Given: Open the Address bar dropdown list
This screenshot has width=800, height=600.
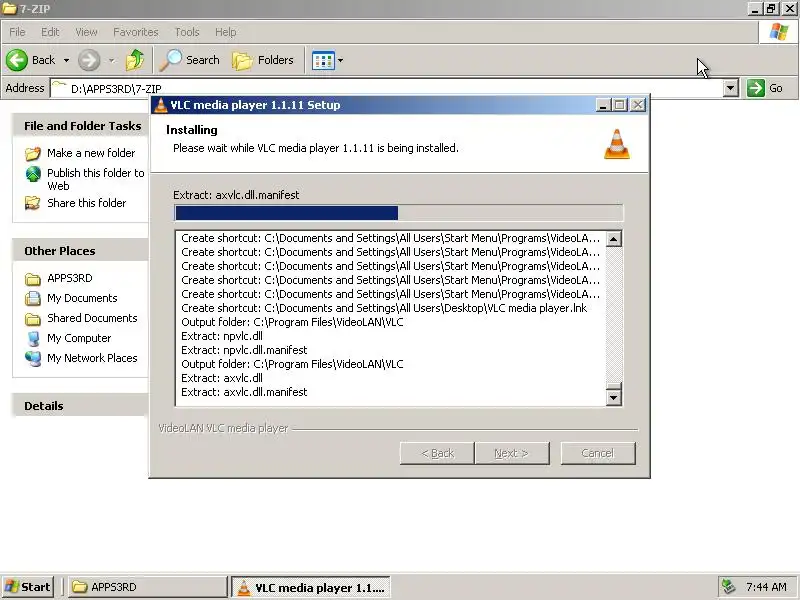Looking at the screenshot, I should pyautogui.click(x=731, y=88).
